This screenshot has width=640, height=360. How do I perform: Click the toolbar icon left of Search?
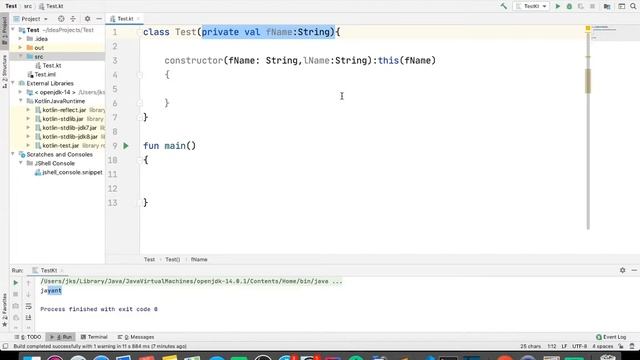click(621, 6)
